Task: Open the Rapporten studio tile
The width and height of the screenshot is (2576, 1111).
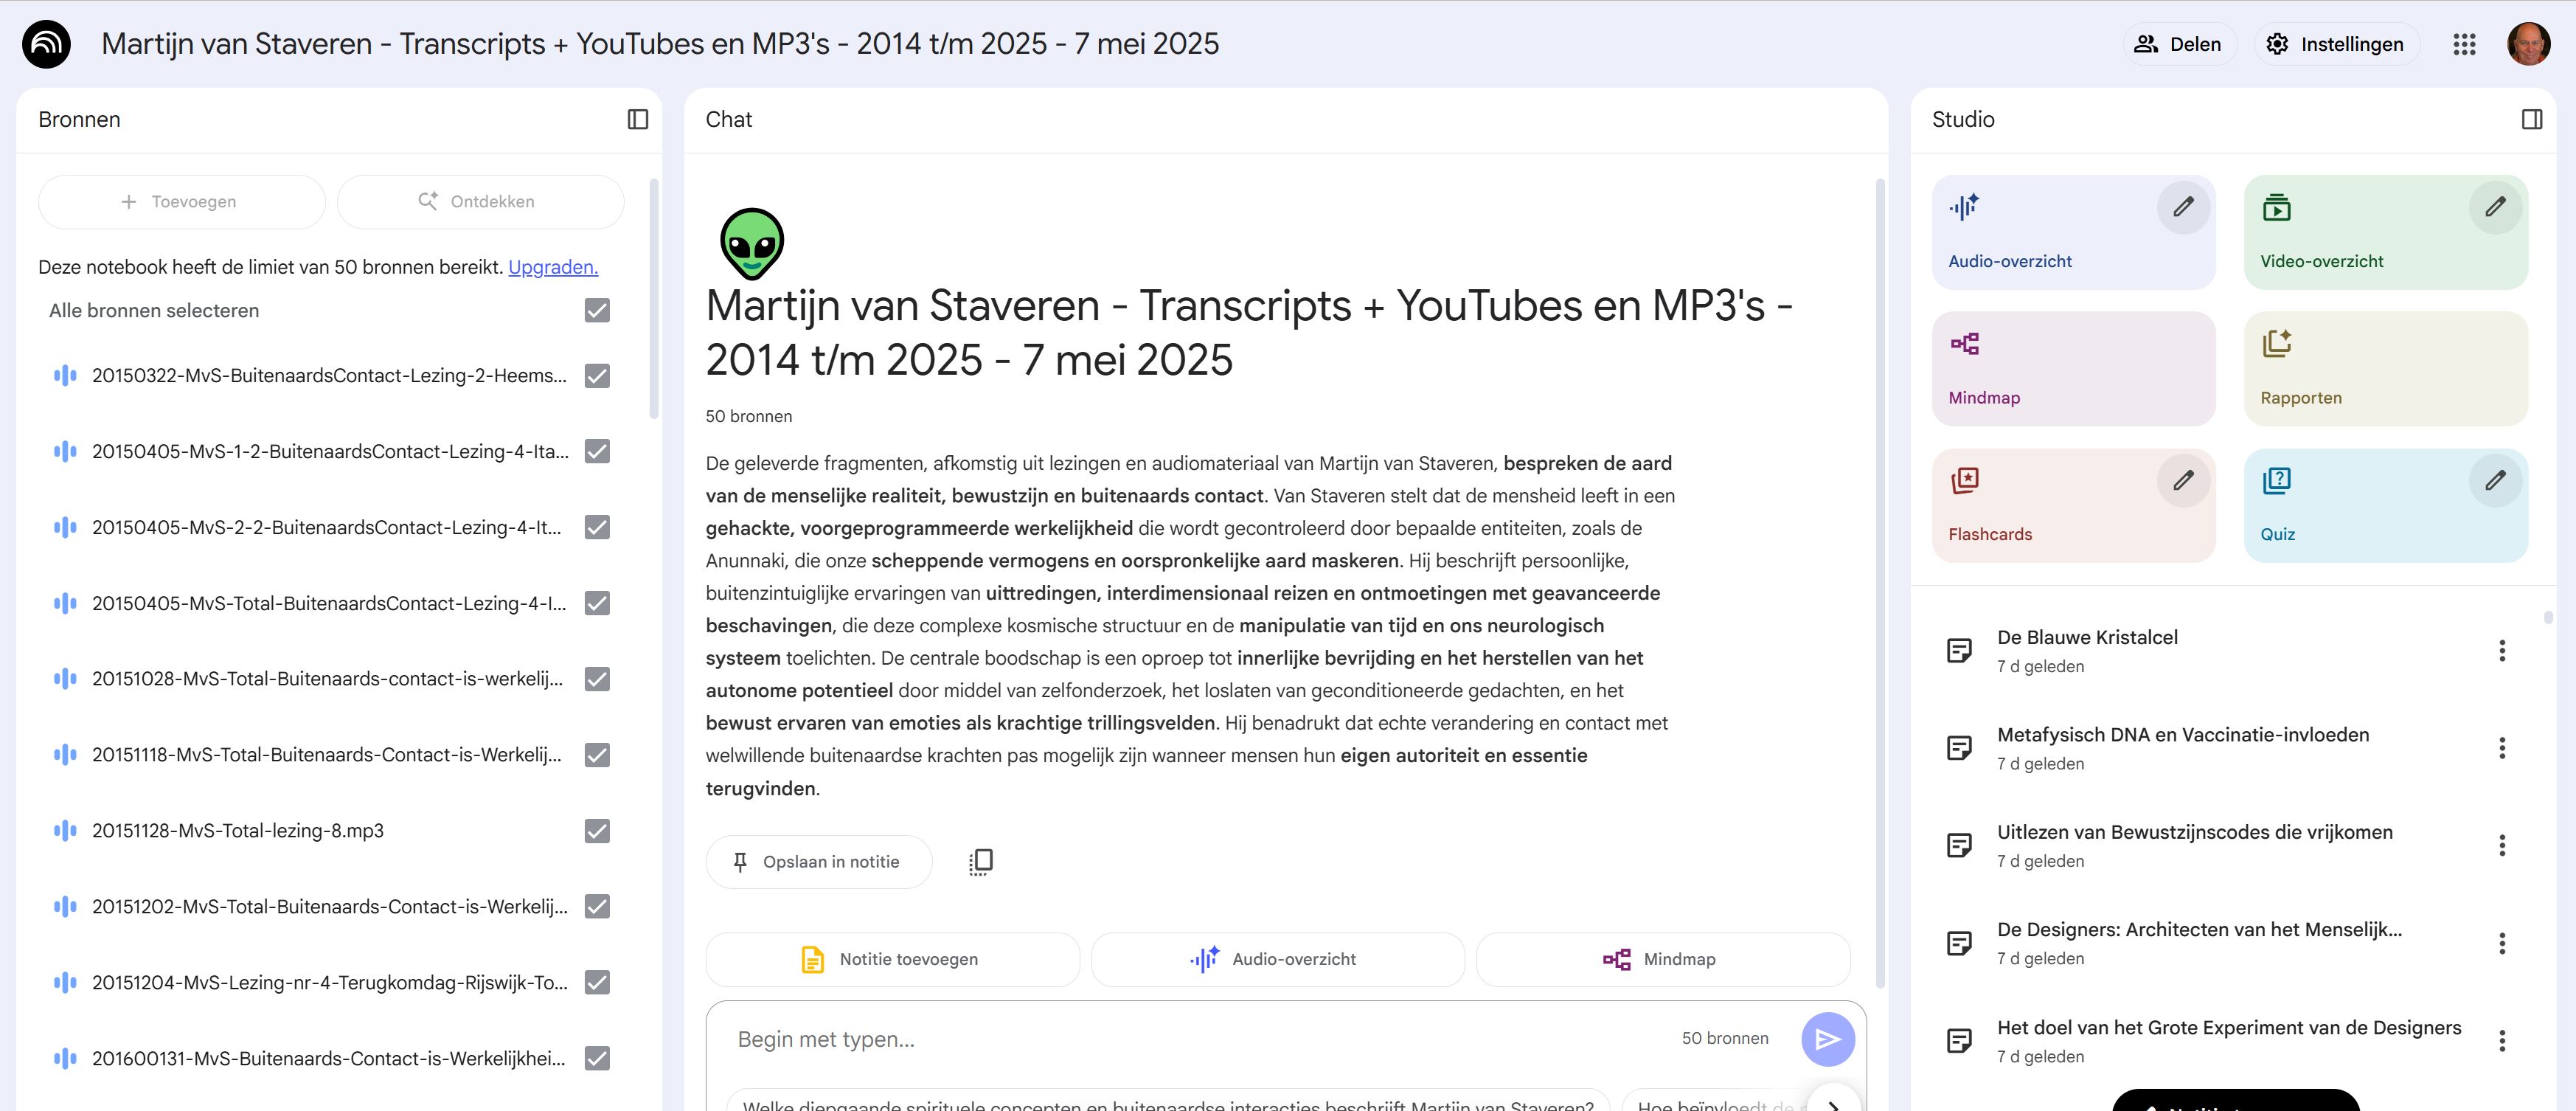Action: click(2385, 369)
